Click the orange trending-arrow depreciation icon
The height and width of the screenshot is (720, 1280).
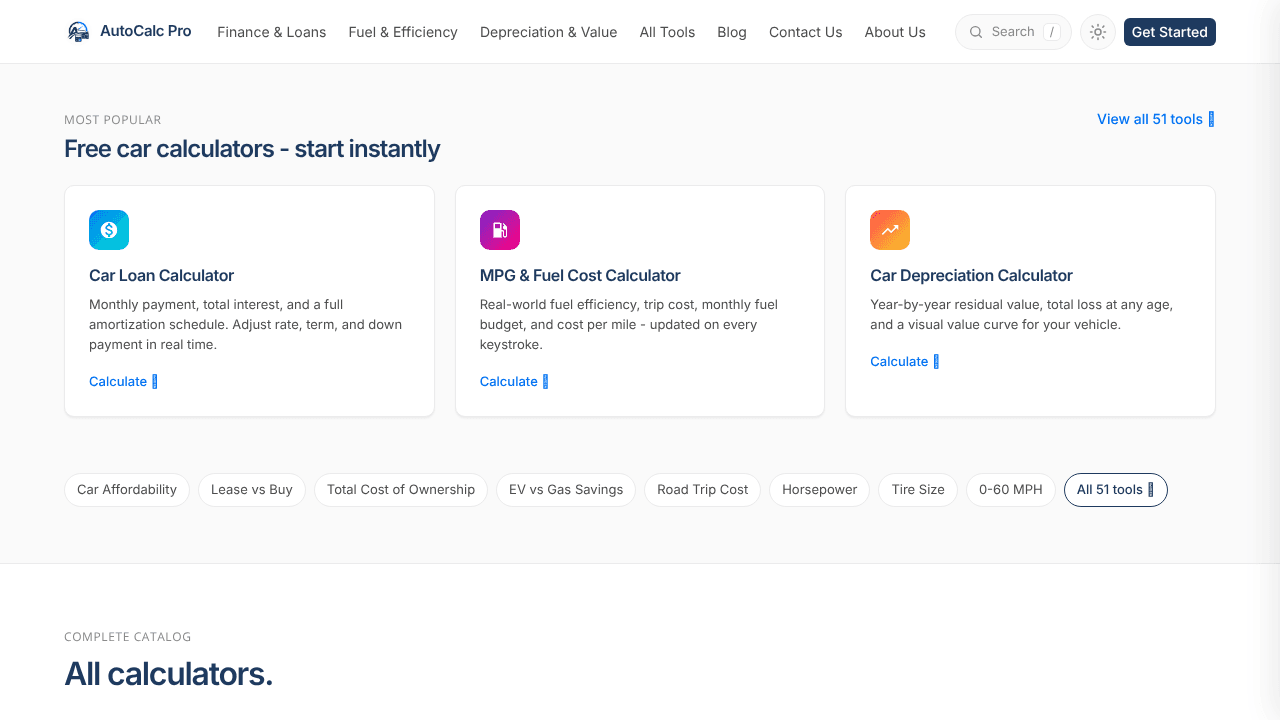(x=890, y=230)
